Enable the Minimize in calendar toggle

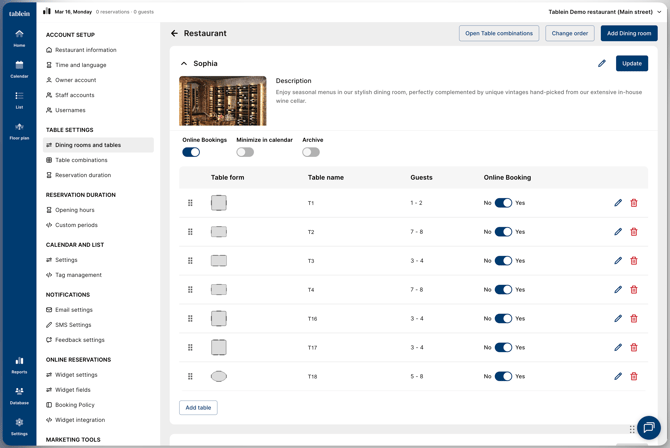[x=245, y=152]
